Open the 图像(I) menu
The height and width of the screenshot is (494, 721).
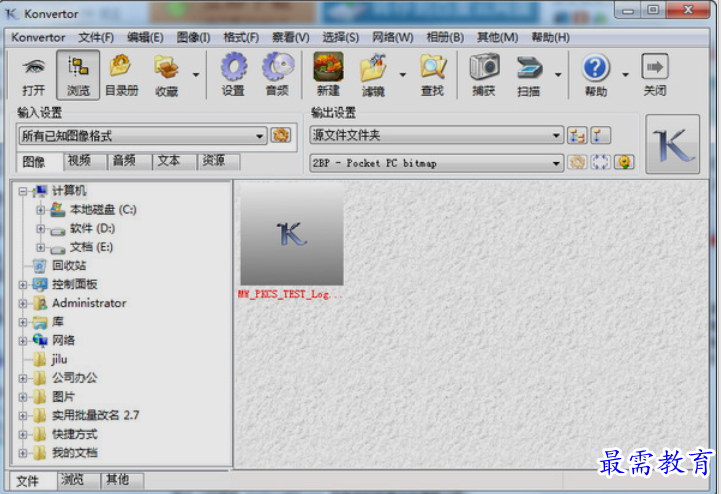(194, 37)
